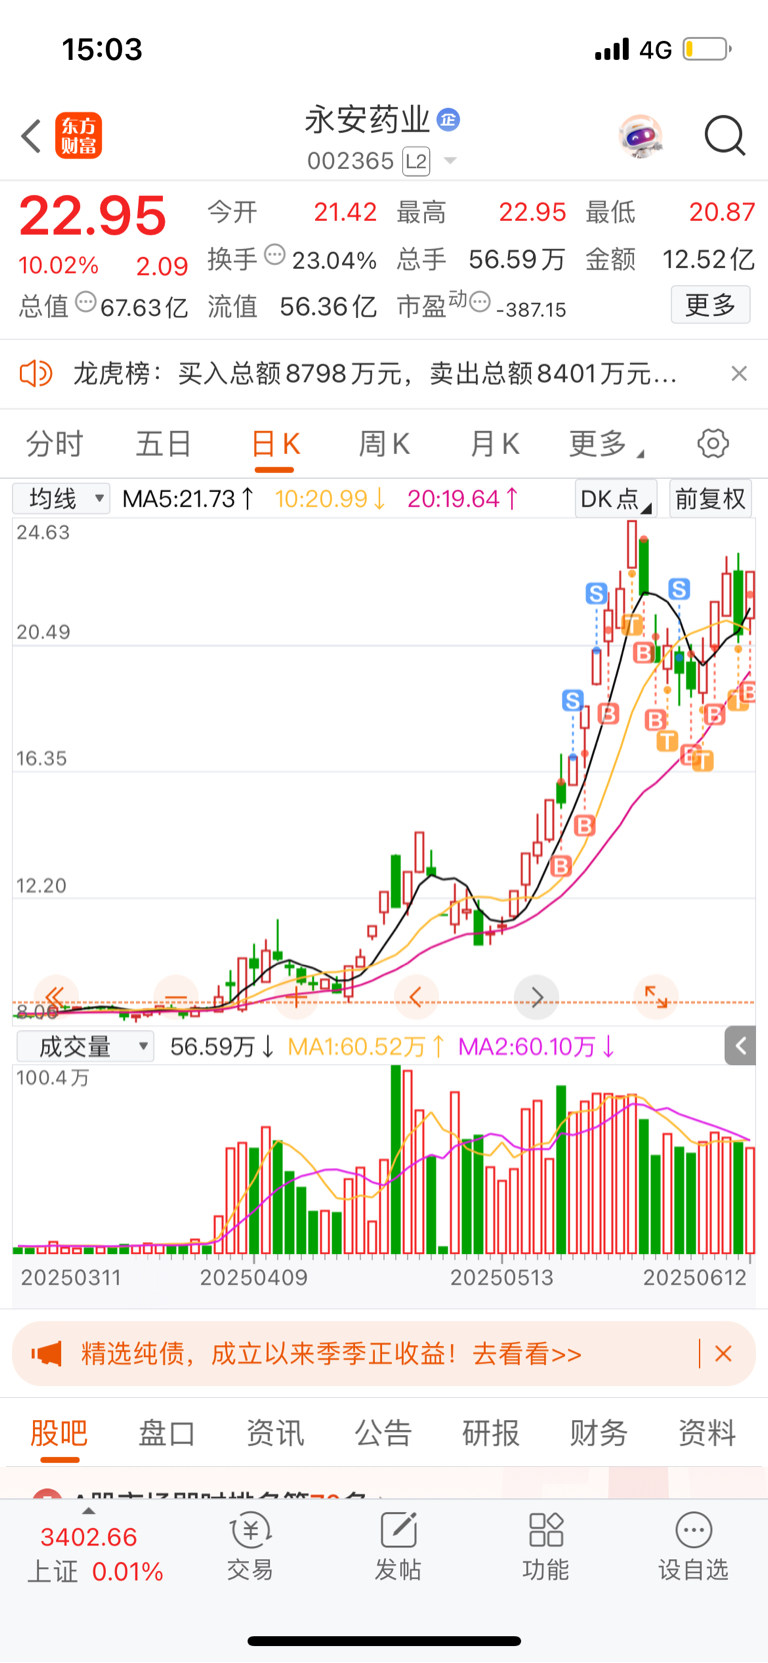Expand stock code dropdown arrow

point(450,161)
